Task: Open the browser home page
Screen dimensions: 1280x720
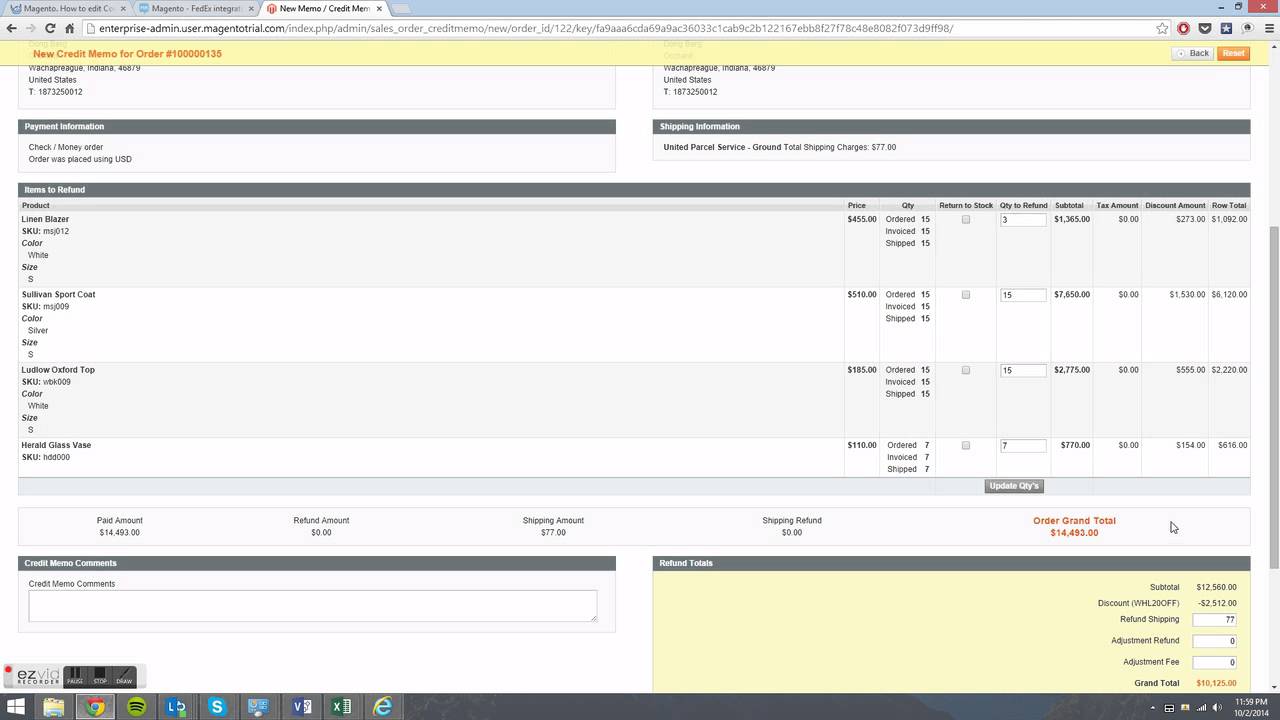Action: 72,28
